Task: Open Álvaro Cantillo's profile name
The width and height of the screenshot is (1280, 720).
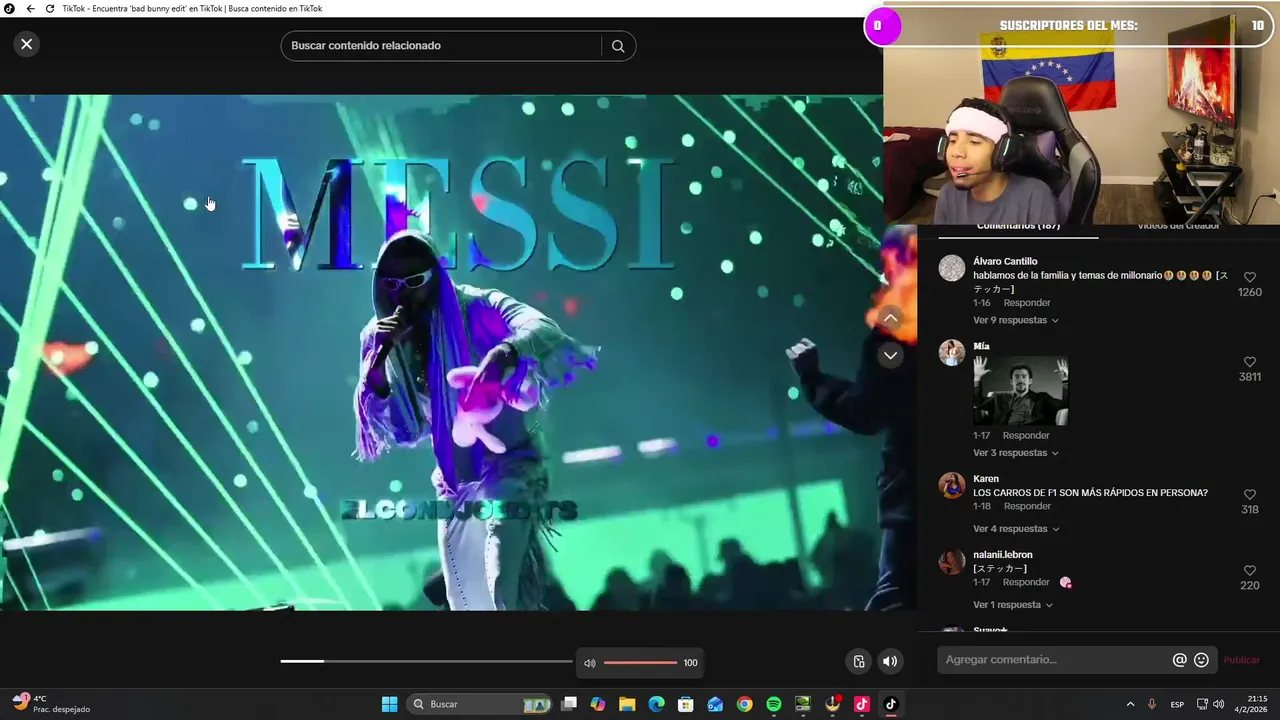Action: pos(1005,262)
